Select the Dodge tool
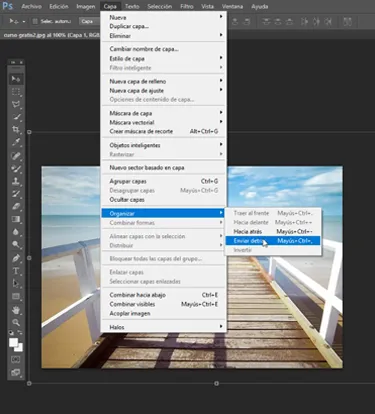 (16, 244)
